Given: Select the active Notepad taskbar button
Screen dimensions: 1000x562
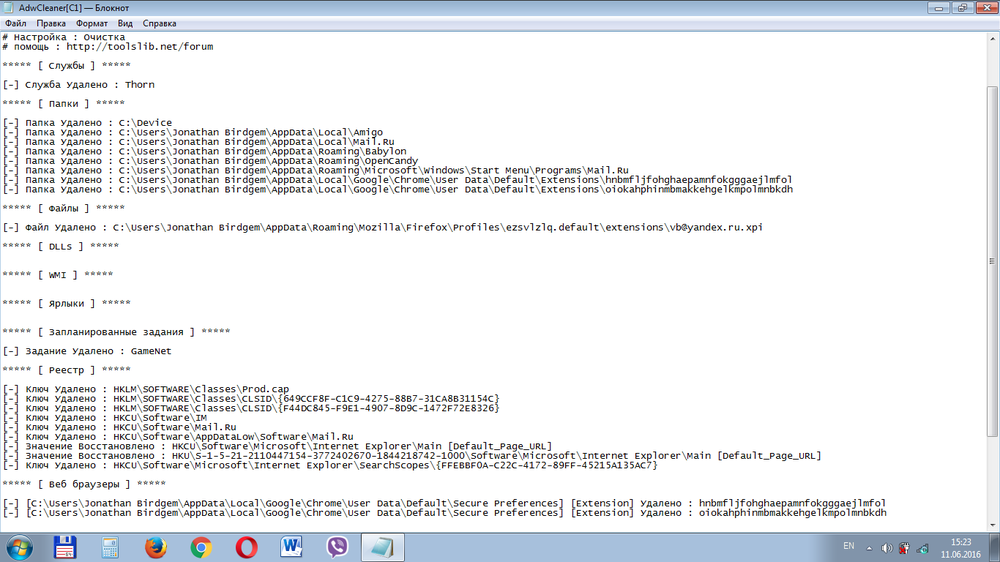Looking at the screenshot, I should coord(383,548).
